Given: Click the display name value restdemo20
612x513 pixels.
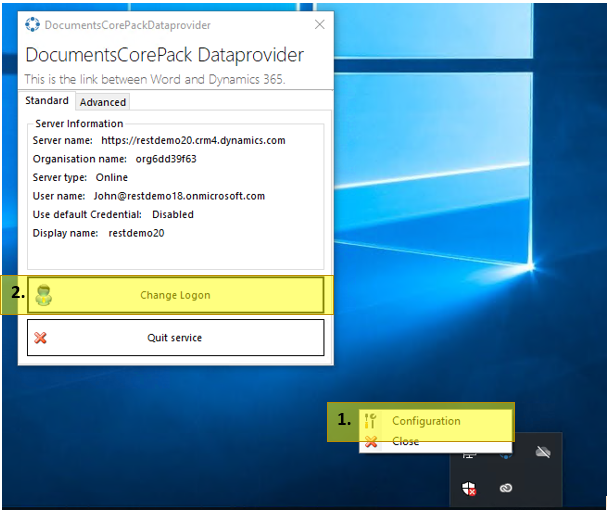Looking at the screenshot, I should pos(136,233).
